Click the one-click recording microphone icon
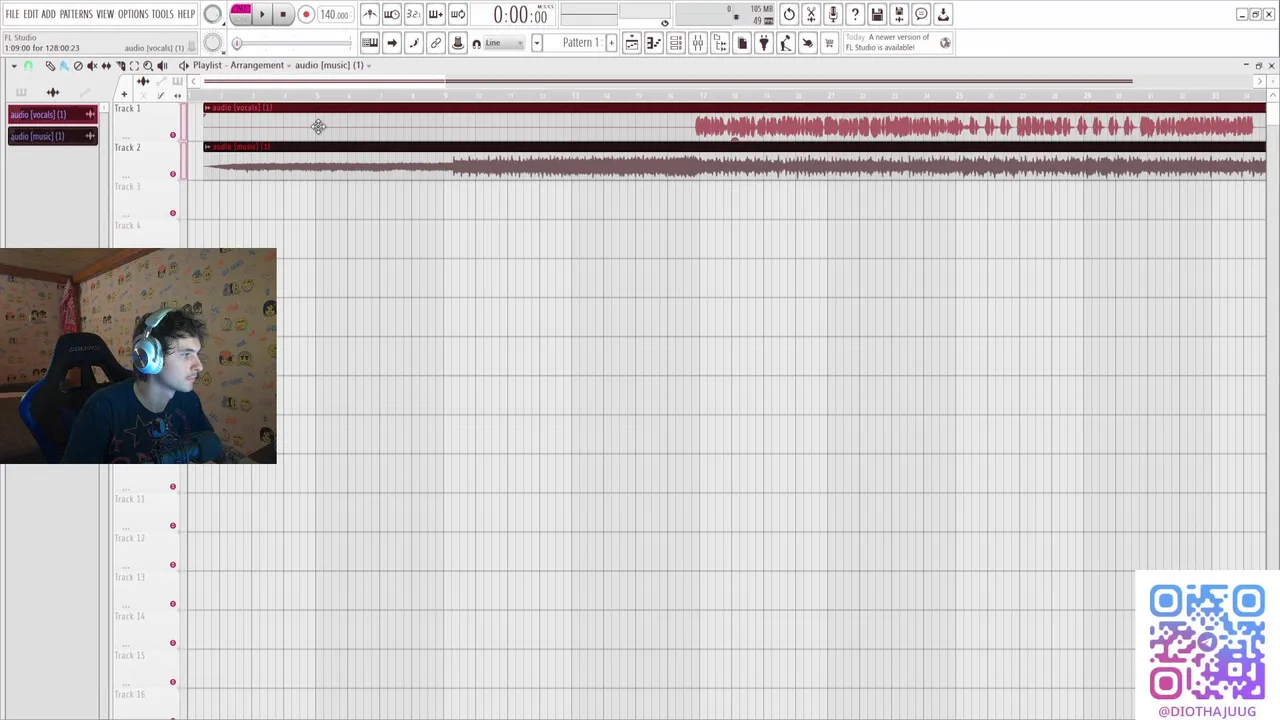This screenshot has height=720, width=1280. tap(833, 14)
